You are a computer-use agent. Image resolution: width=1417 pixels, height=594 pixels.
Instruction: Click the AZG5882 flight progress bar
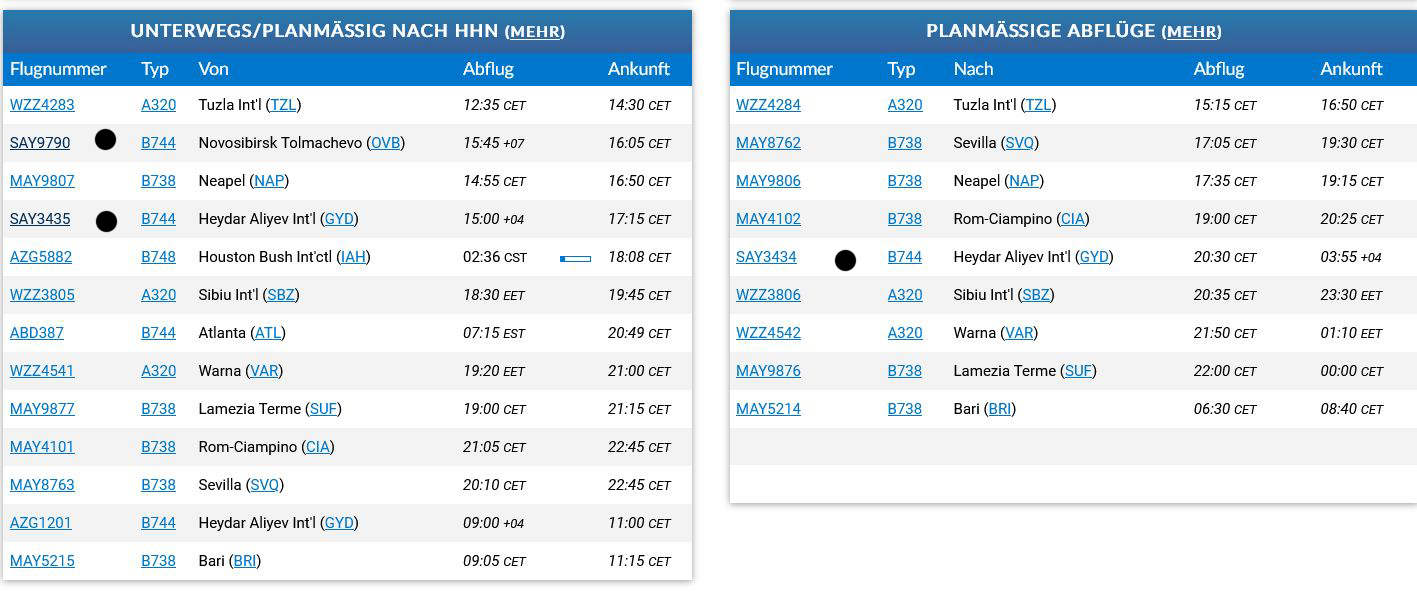pyautogui.click(x=575, y=258)
